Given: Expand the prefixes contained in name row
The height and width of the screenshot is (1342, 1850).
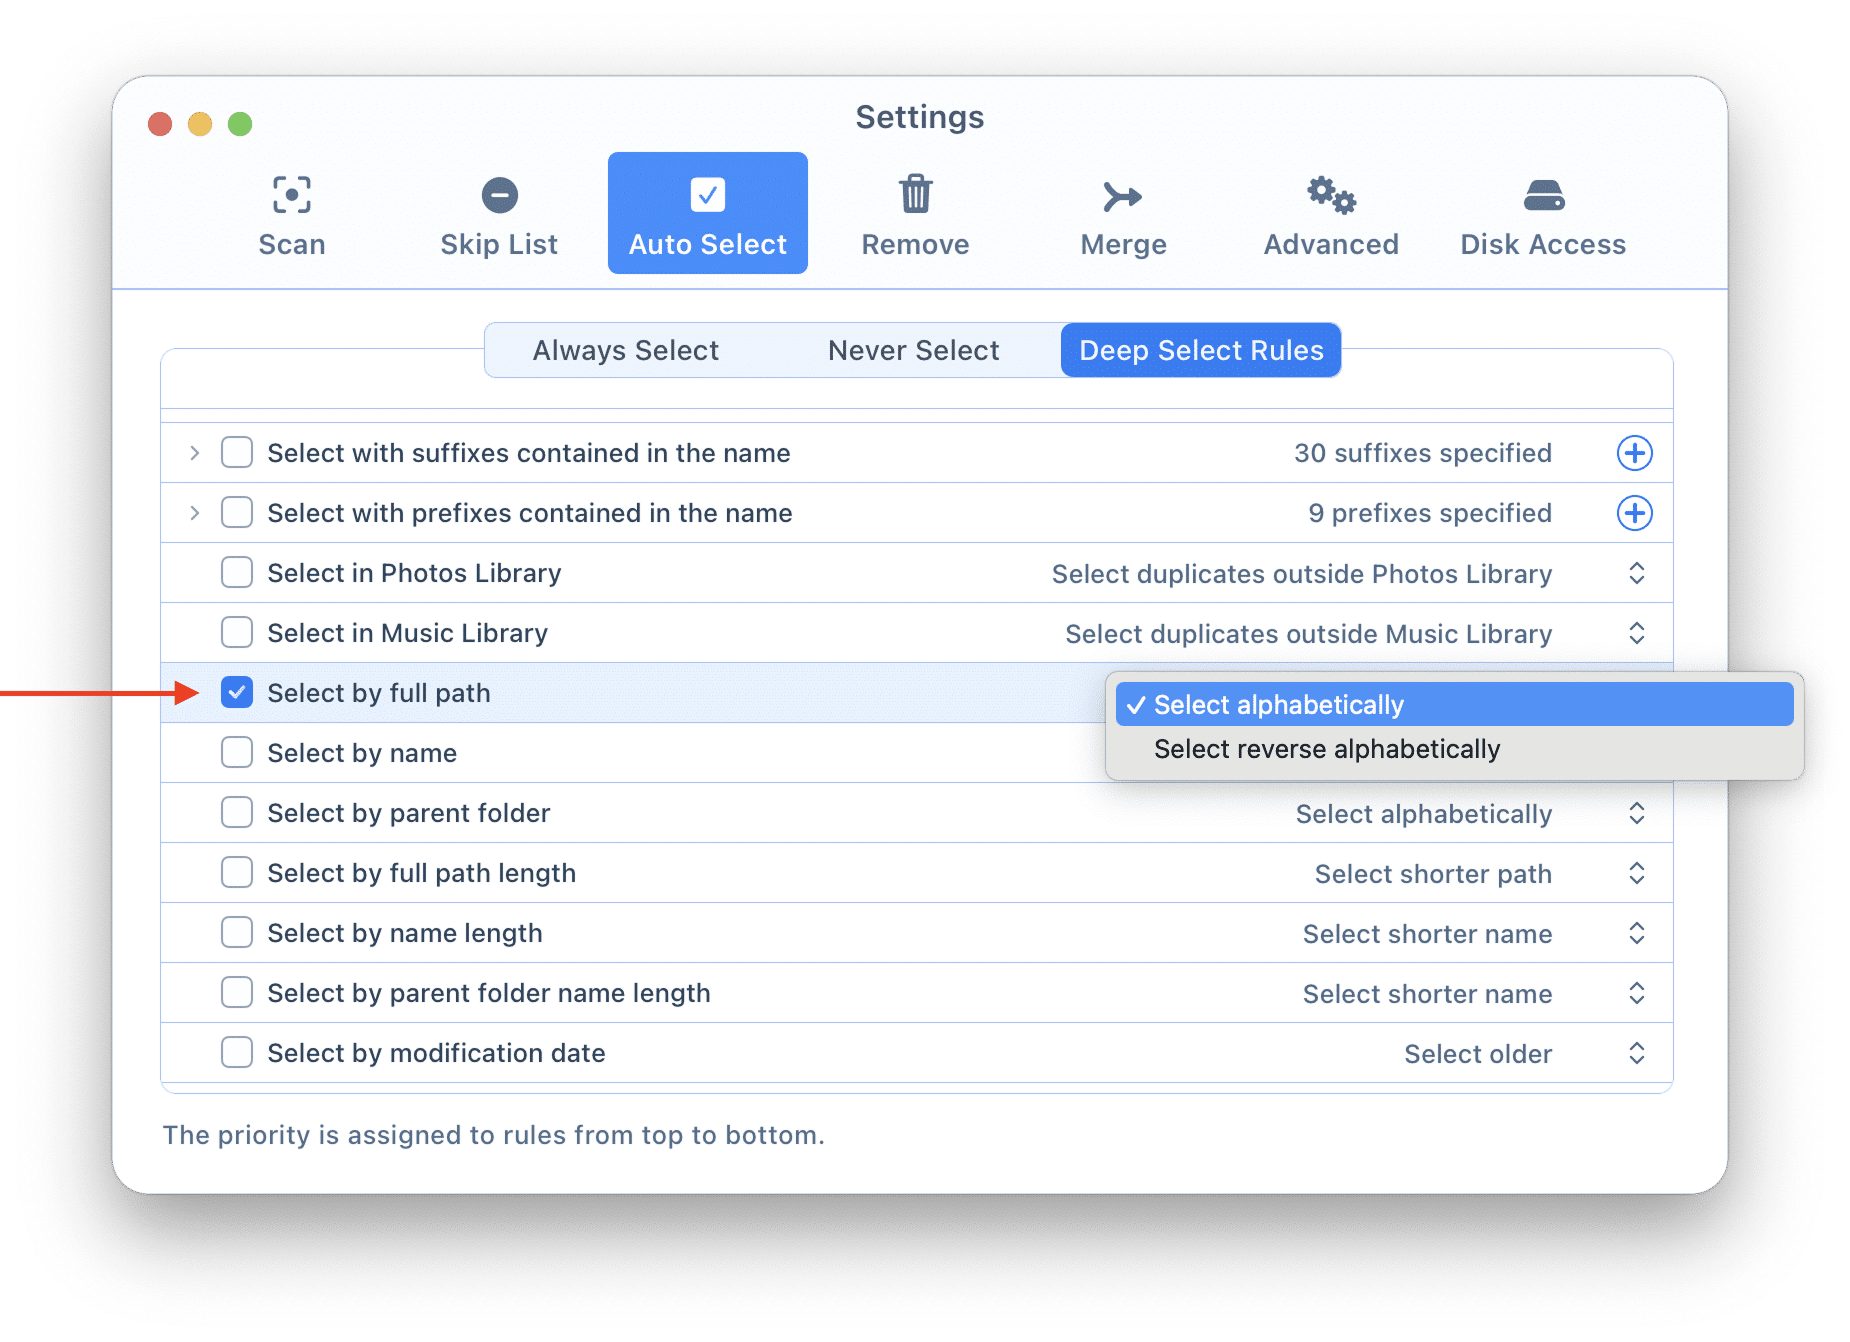Looking at the screenshot, I should coord(195,513).
